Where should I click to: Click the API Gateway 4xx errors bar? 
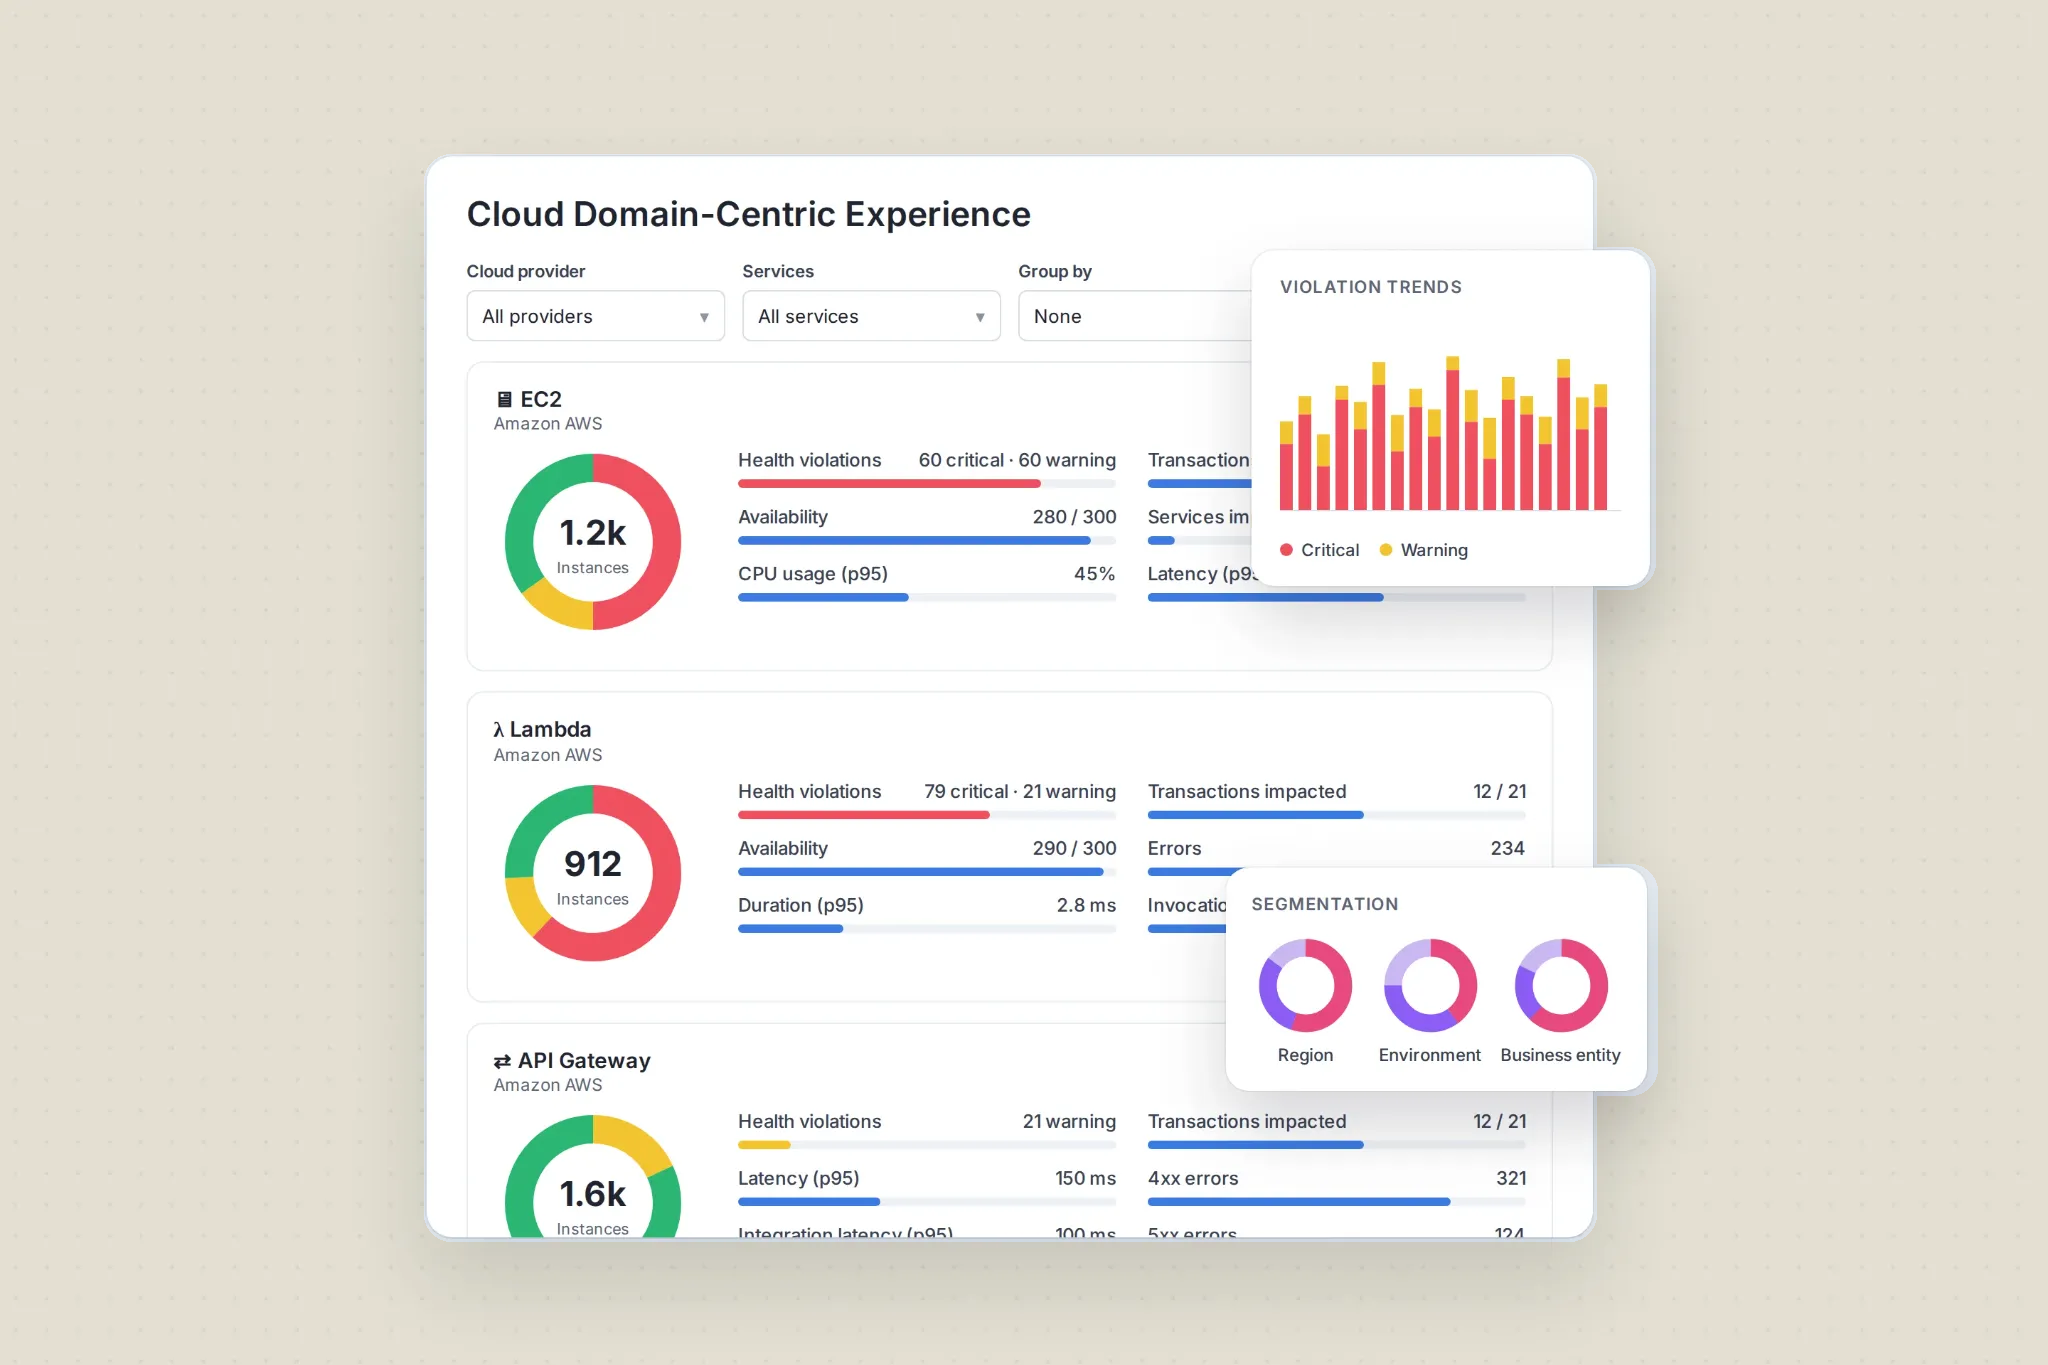point(1336,1202)
